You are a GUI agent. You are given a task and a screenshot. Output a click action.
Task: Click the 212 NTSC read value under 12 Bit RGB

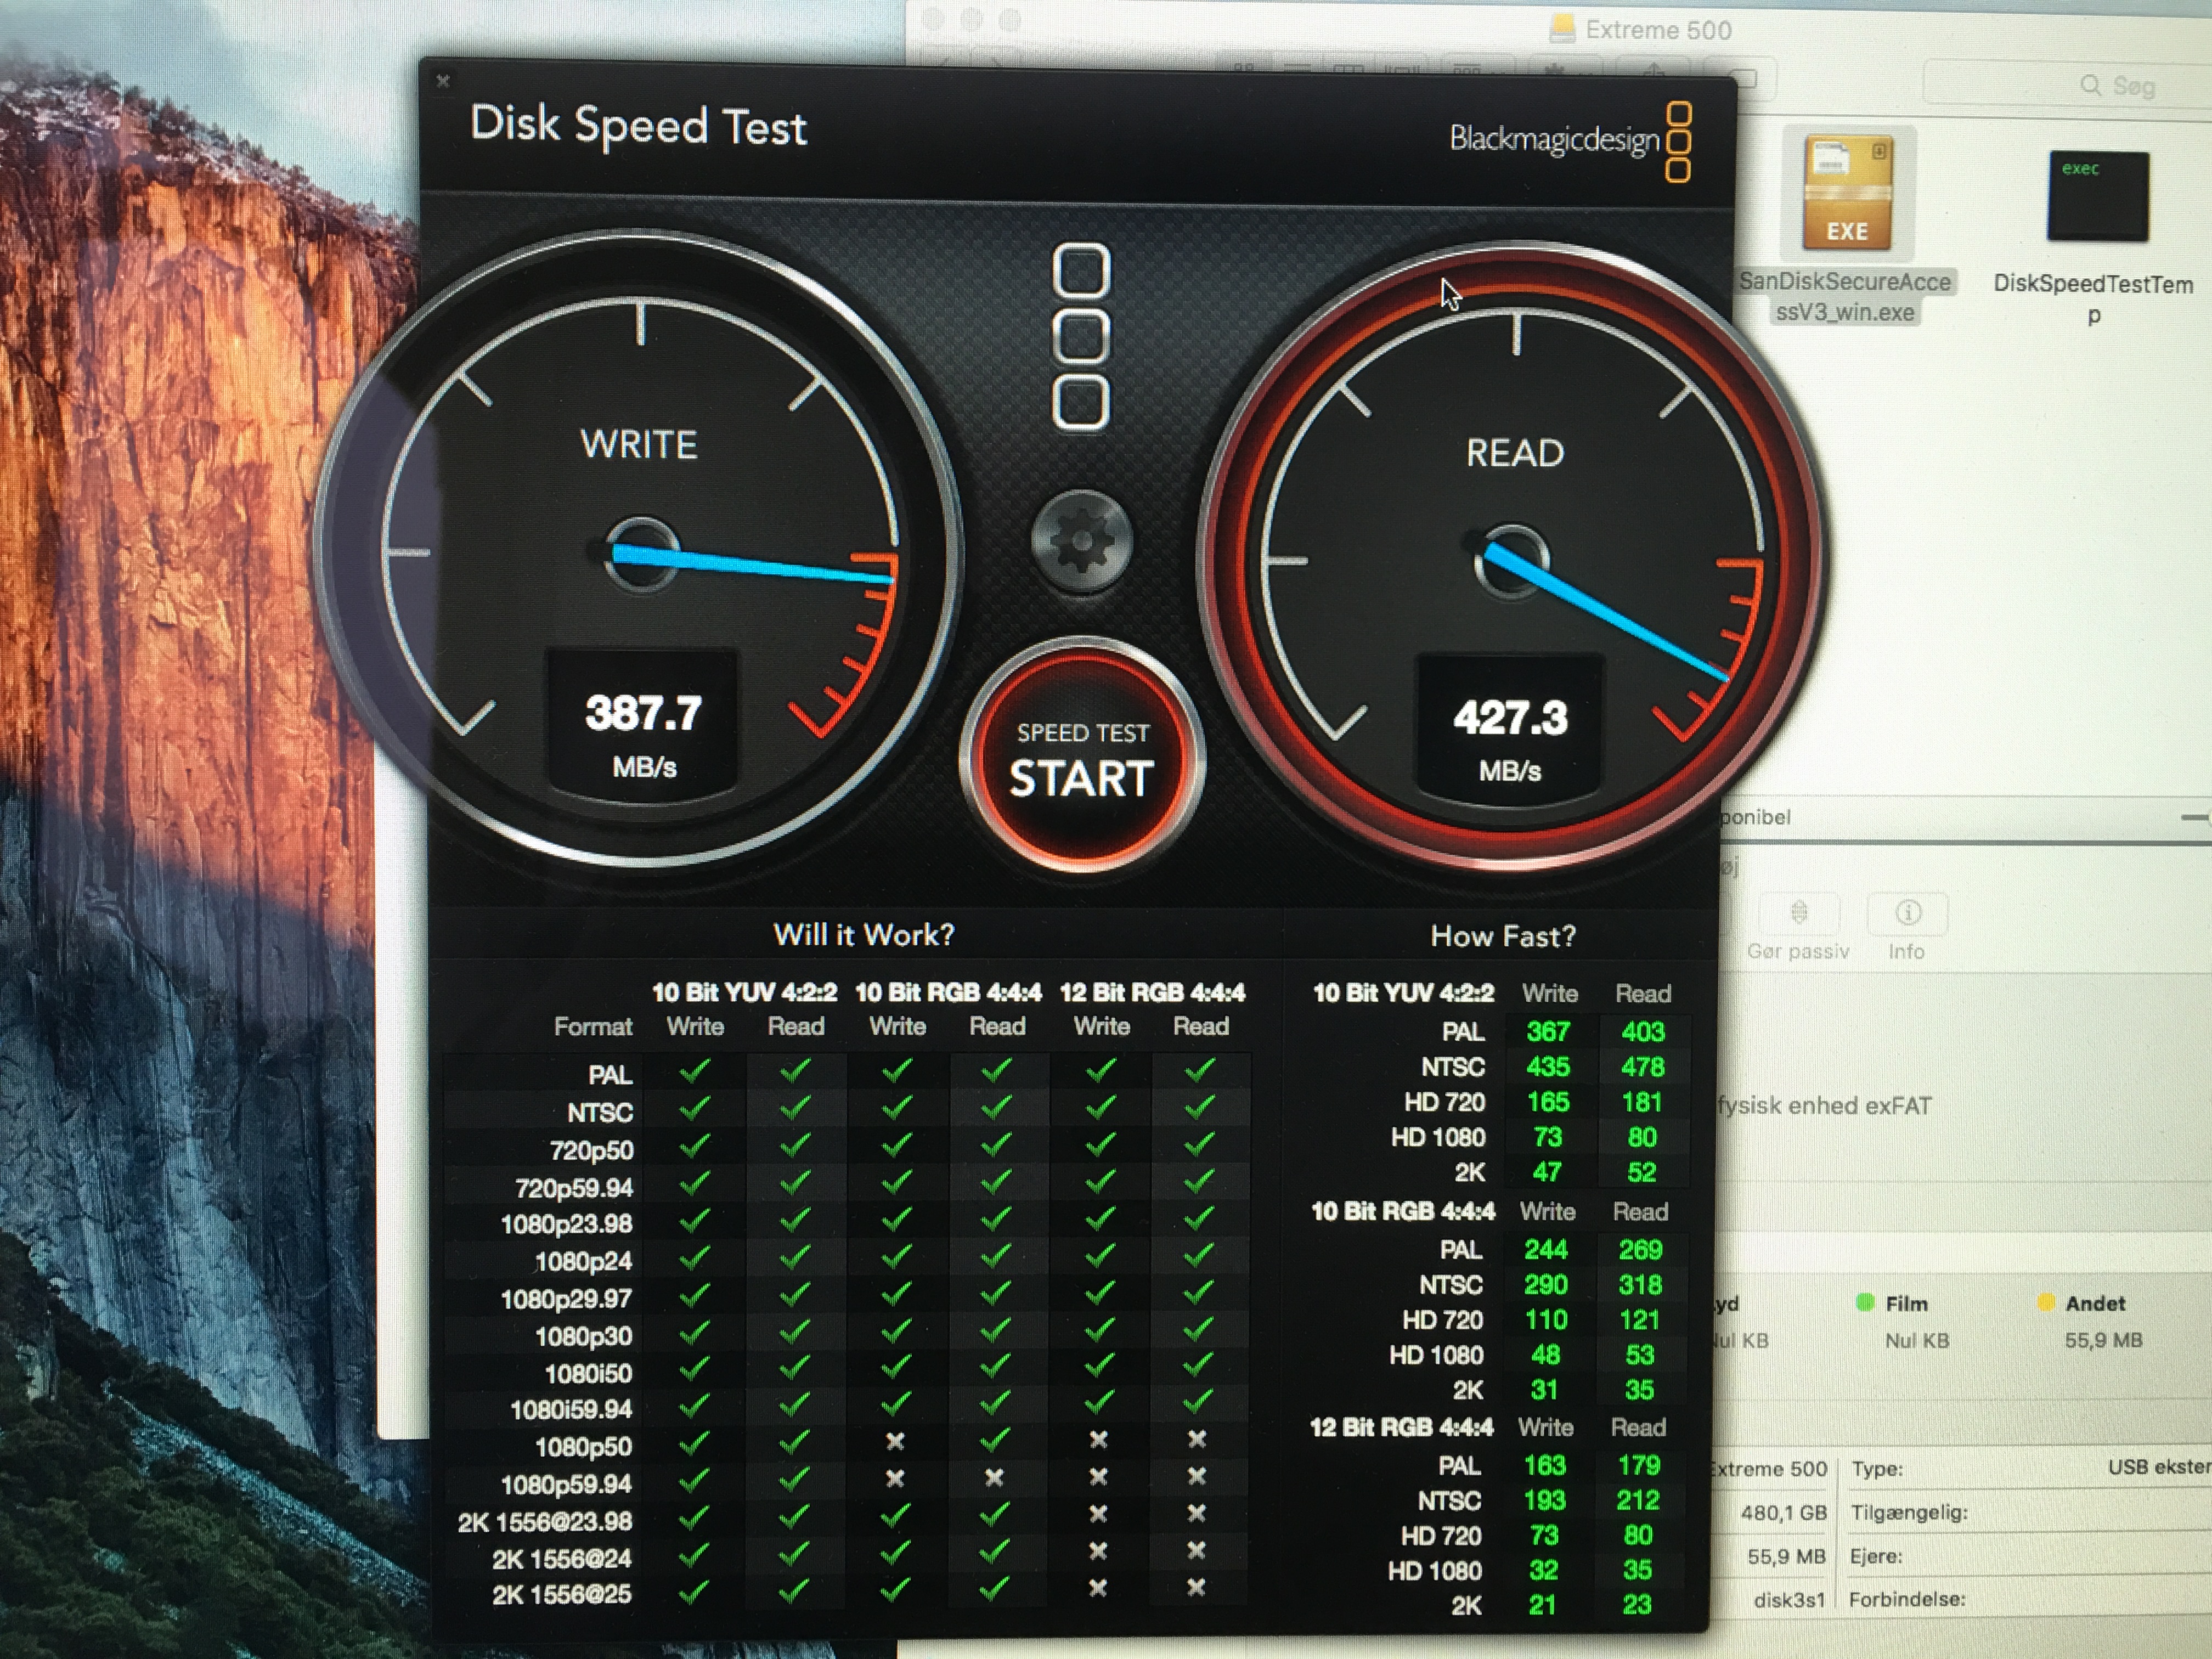[1638, 1501]
